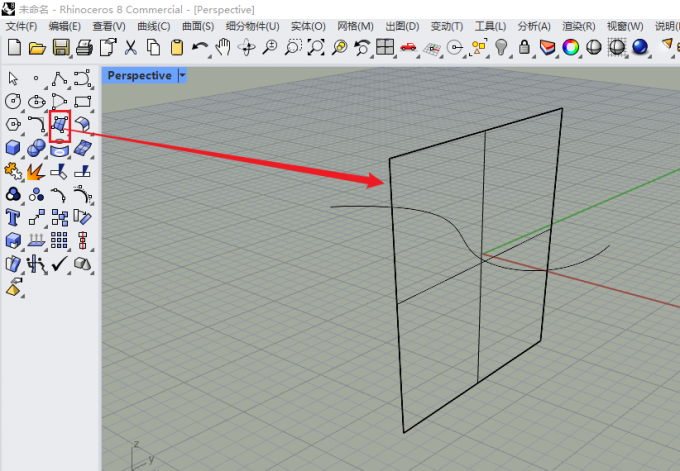Open the 工具(L) menu
The height and width of the screenshot is (471, 680).
coord(490,26)
